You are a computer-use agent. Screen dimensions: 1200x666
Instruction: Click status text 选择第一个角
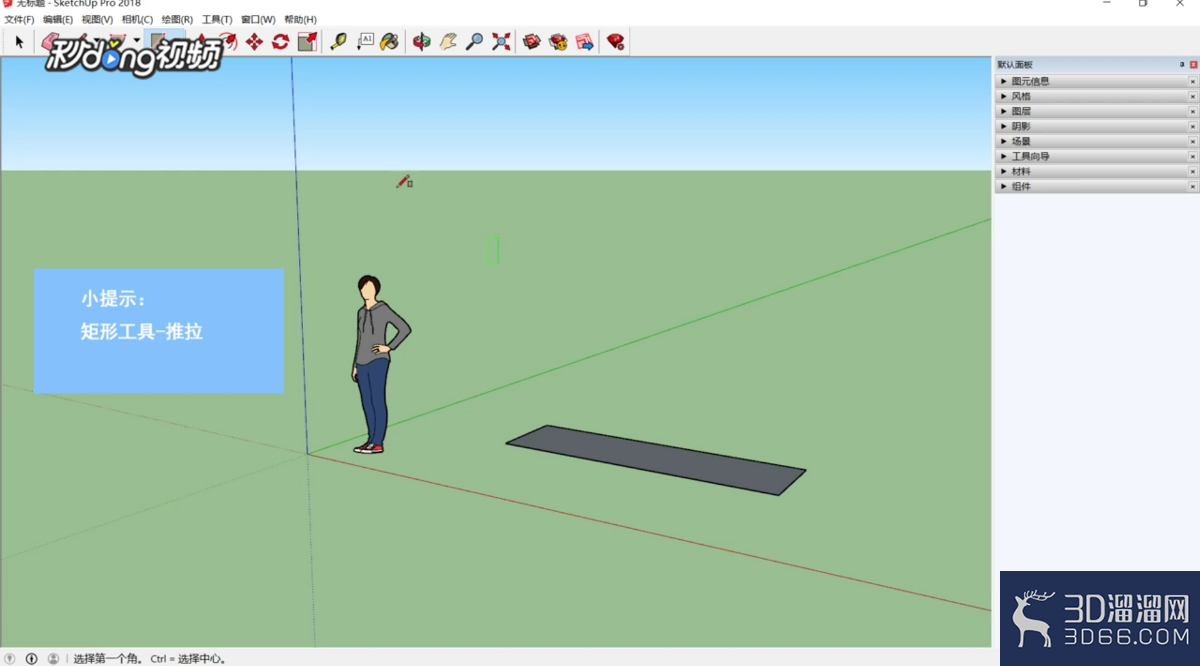108,659
